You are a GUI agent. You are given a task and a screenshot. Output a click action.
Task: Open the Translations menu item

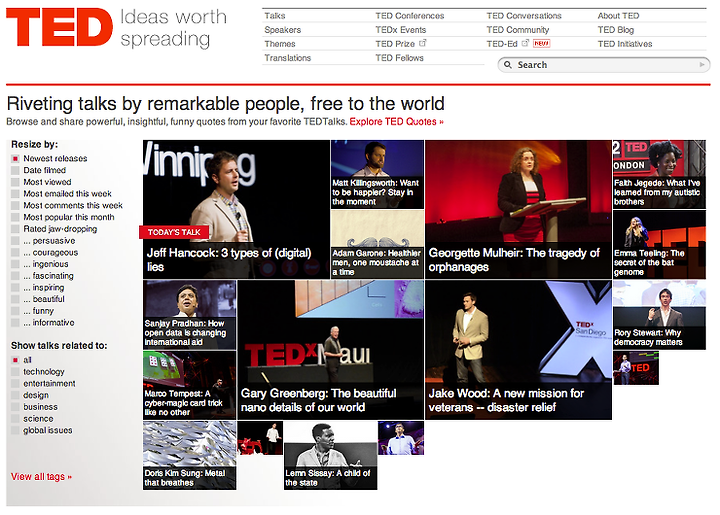tap(287, 58)
